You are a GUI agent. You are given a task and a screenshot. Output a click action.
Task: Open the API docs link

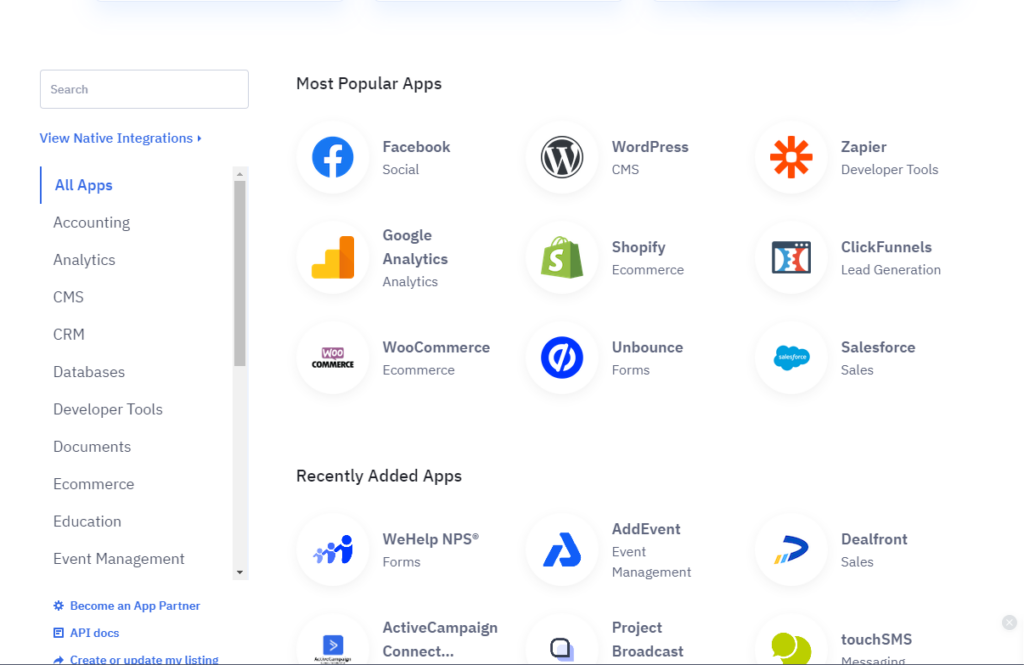95,632
